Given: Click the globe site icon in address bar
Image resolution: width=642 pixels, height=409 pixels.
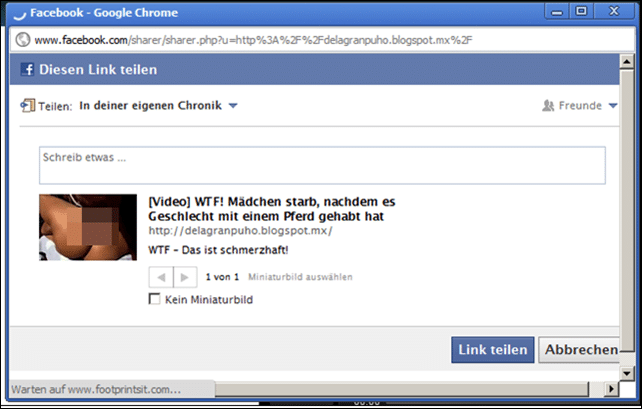Looking at the screenshot, I should coord(23,40).
